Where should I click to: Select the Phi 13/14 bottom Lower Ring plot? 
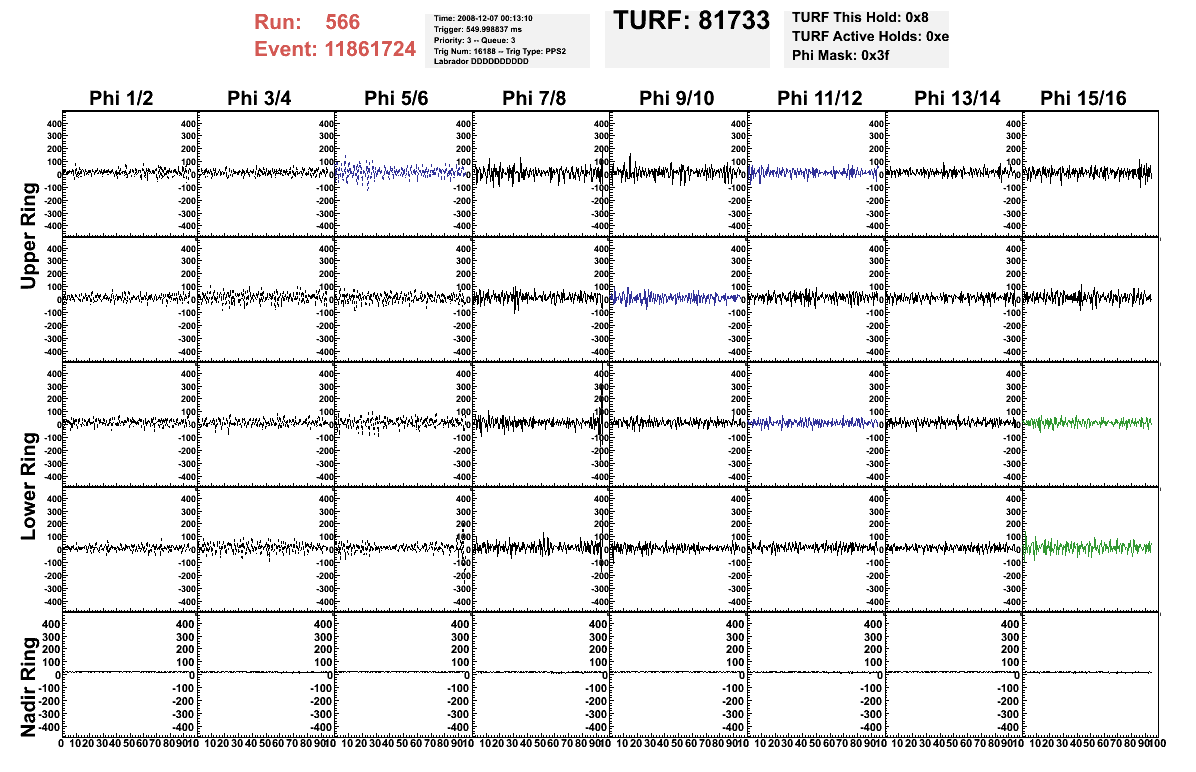coord(954,548)
